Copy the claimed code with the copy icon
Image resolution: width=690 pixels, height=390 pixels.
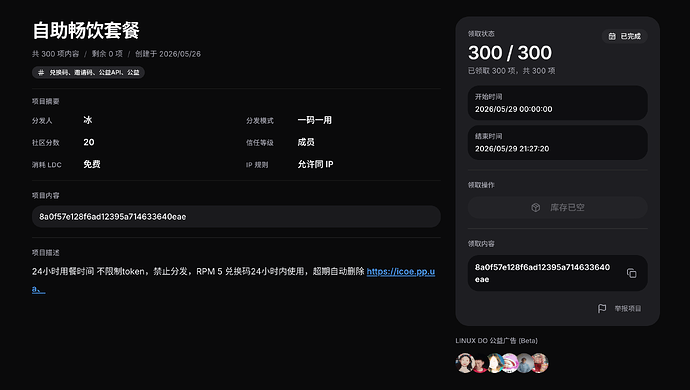click(x=631, y=273)
